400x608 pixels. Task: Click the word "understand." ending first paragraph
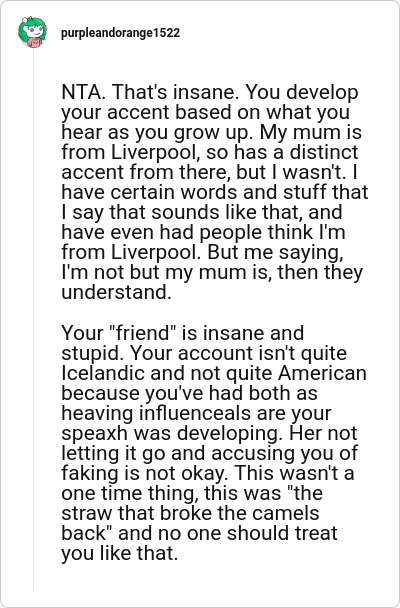point(116,292)
